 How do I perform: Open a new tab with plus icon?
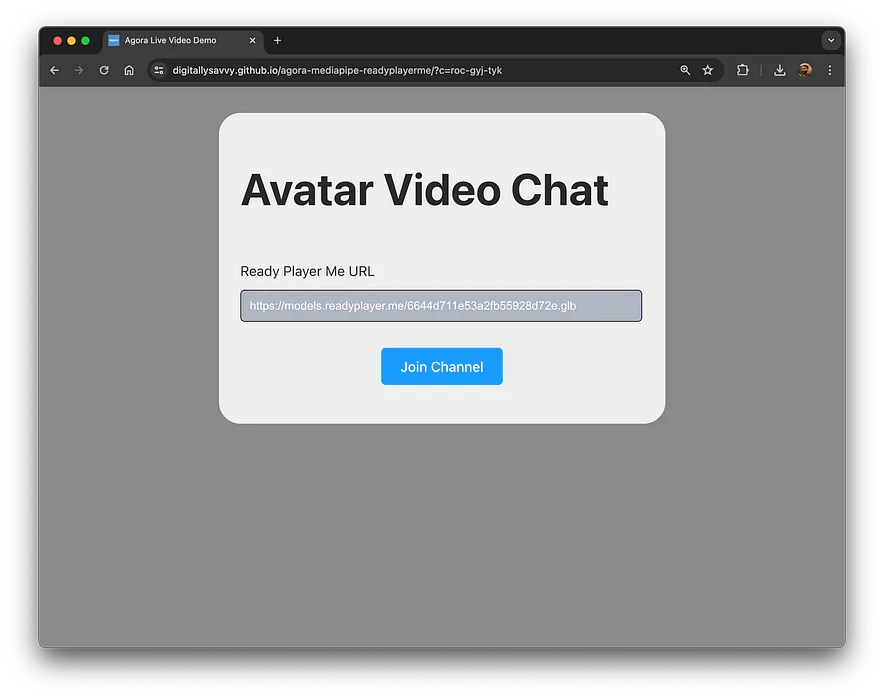click(277, 41)
